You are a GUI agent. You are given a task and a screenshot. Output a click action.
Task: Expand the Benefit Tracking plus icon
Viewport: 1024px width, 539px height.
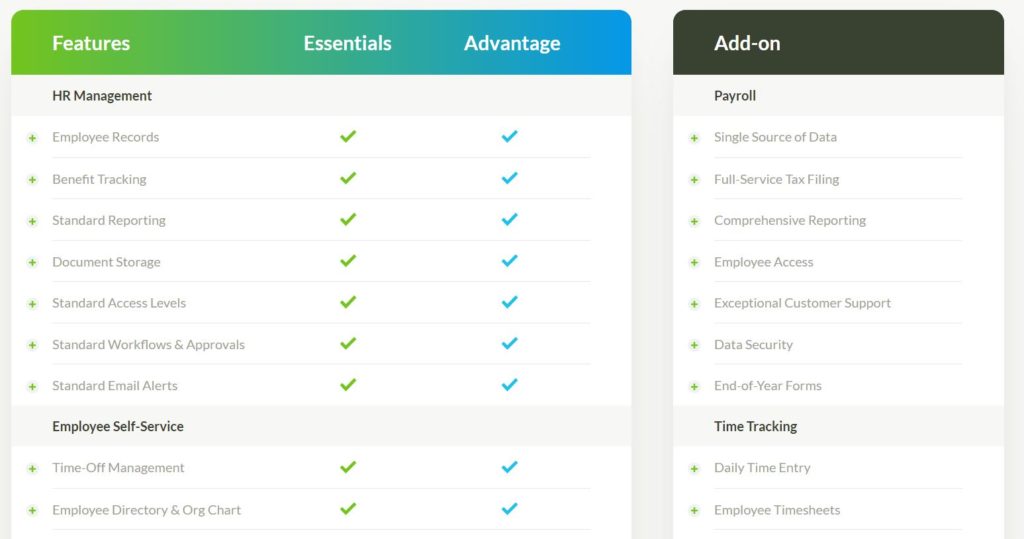(32, 180)
